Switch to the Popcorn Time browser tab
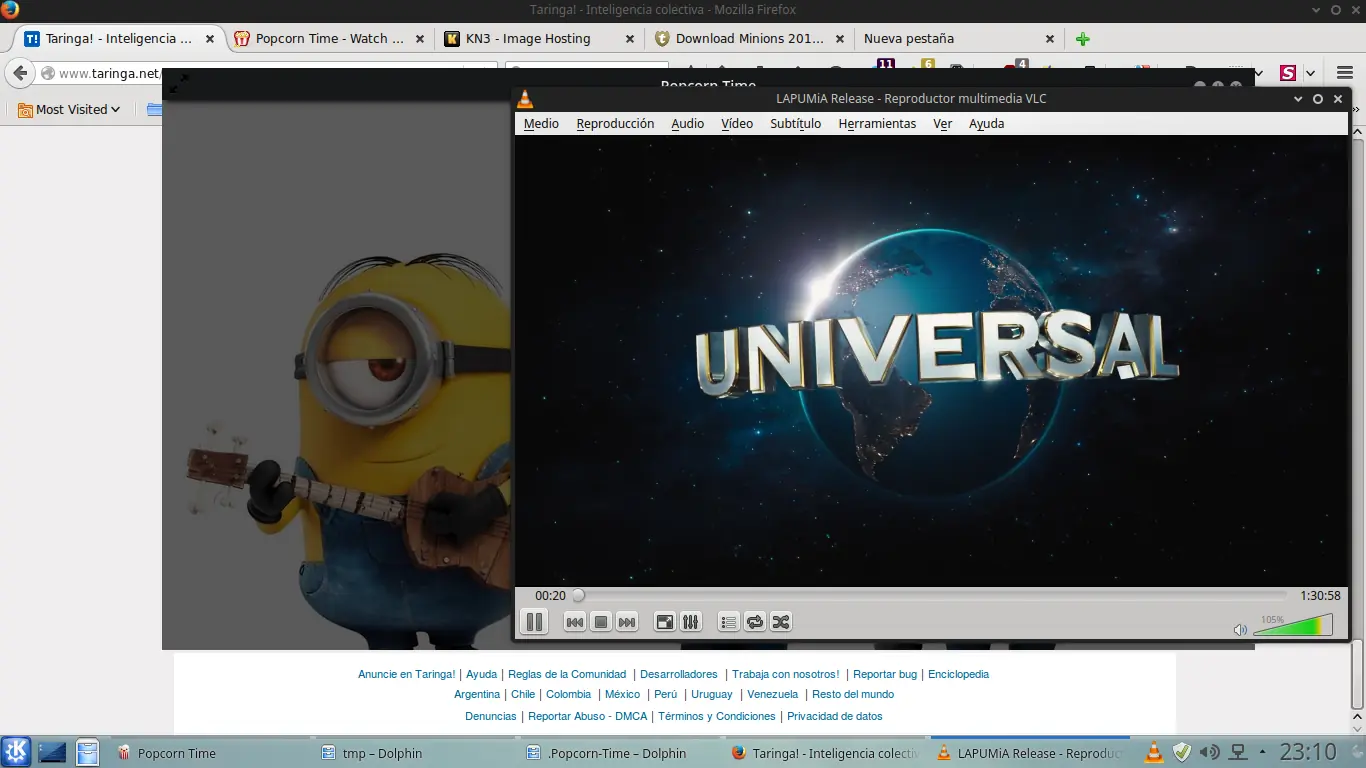 click(328, 39)
